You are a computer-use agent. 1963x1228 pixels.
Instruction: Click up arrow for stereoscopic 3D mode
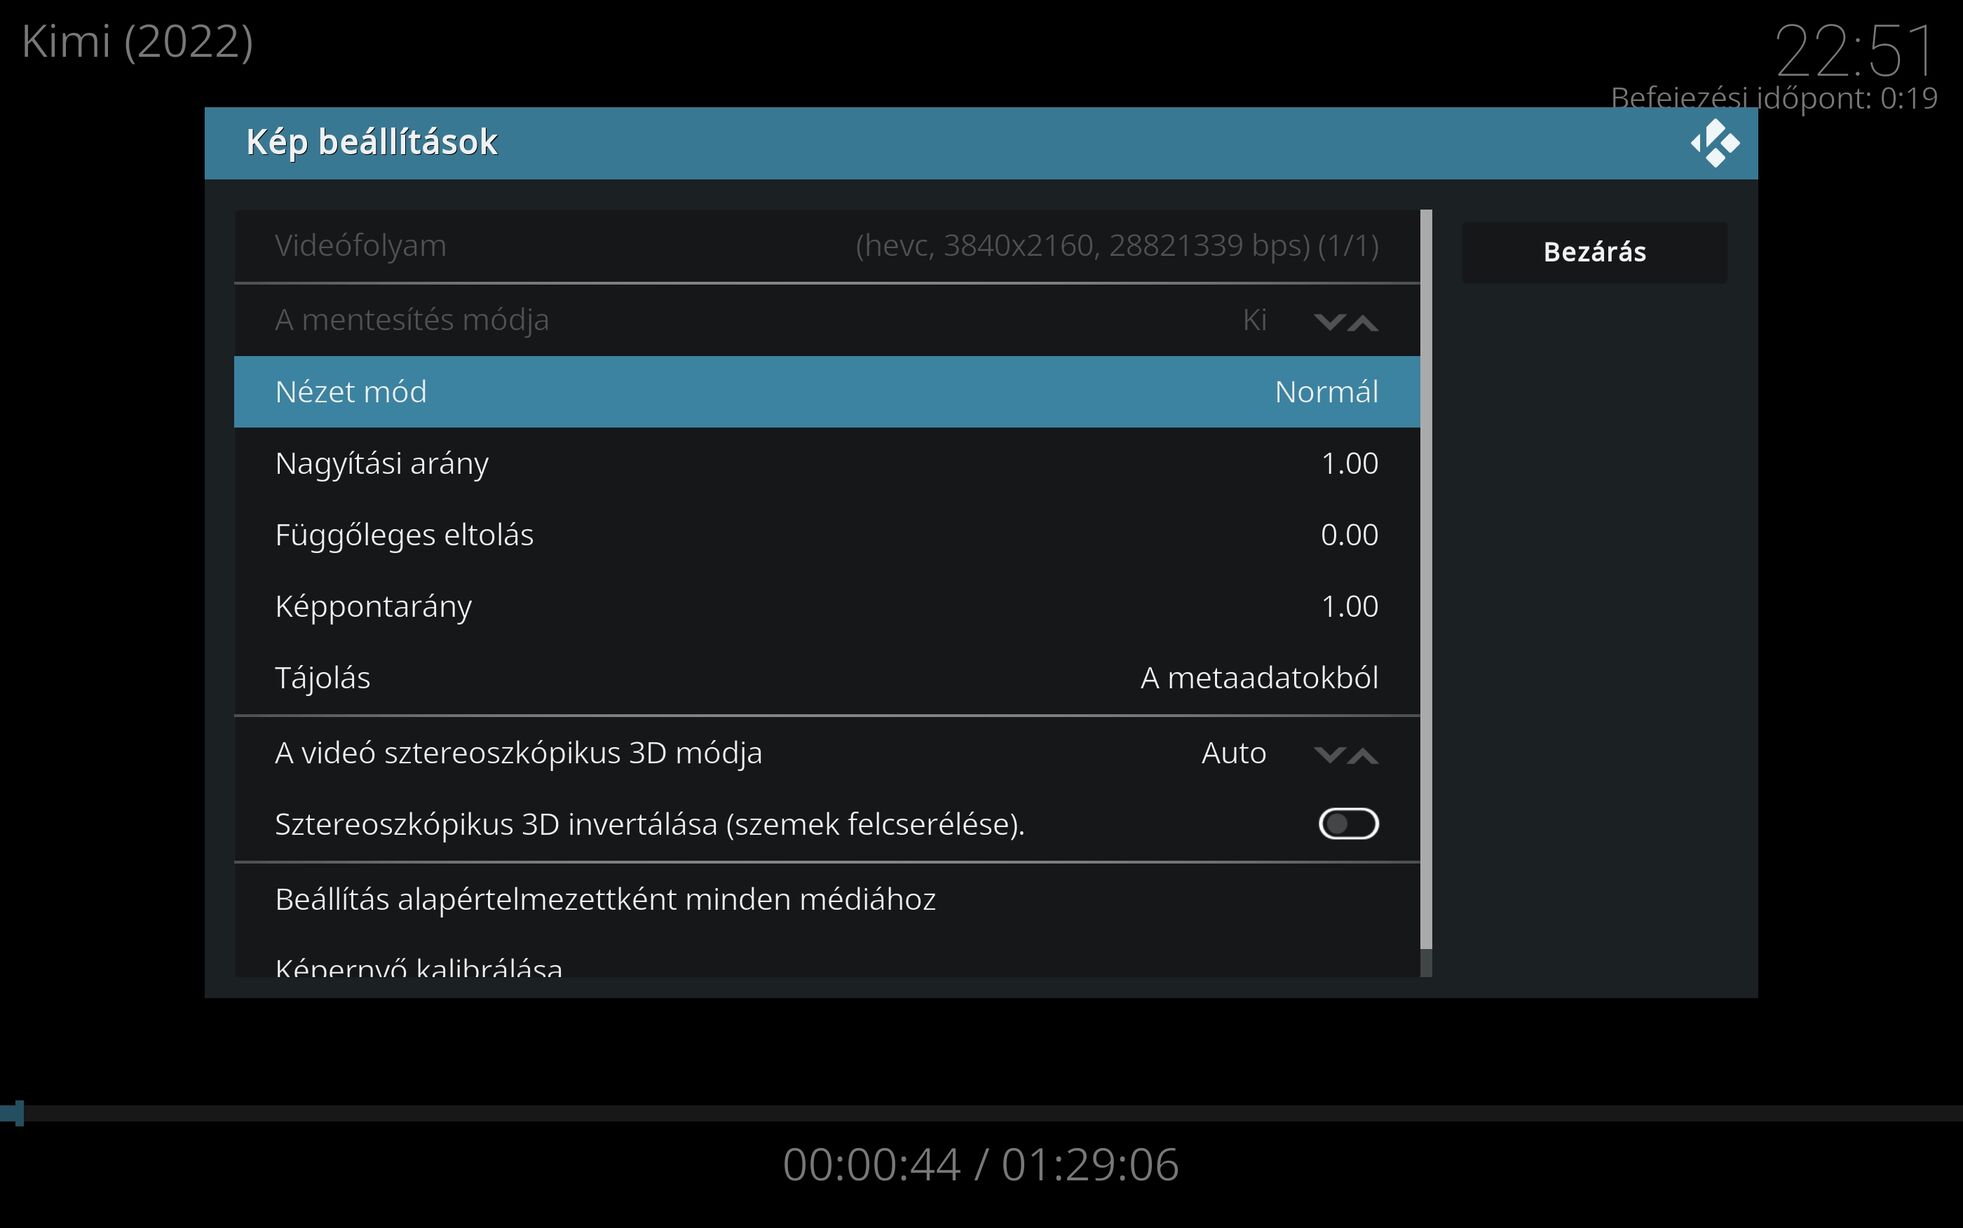point(1363,754)
